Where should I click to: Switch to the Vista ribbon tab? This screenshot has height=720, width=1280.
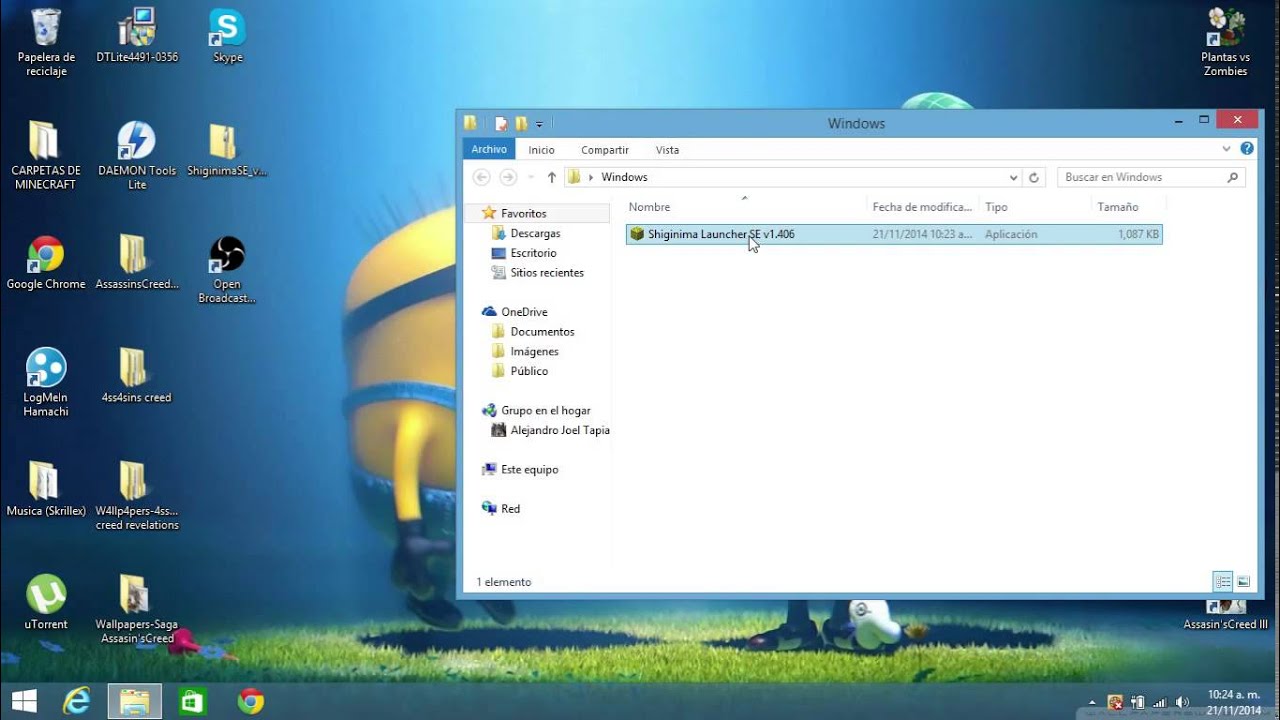[667, 150]
